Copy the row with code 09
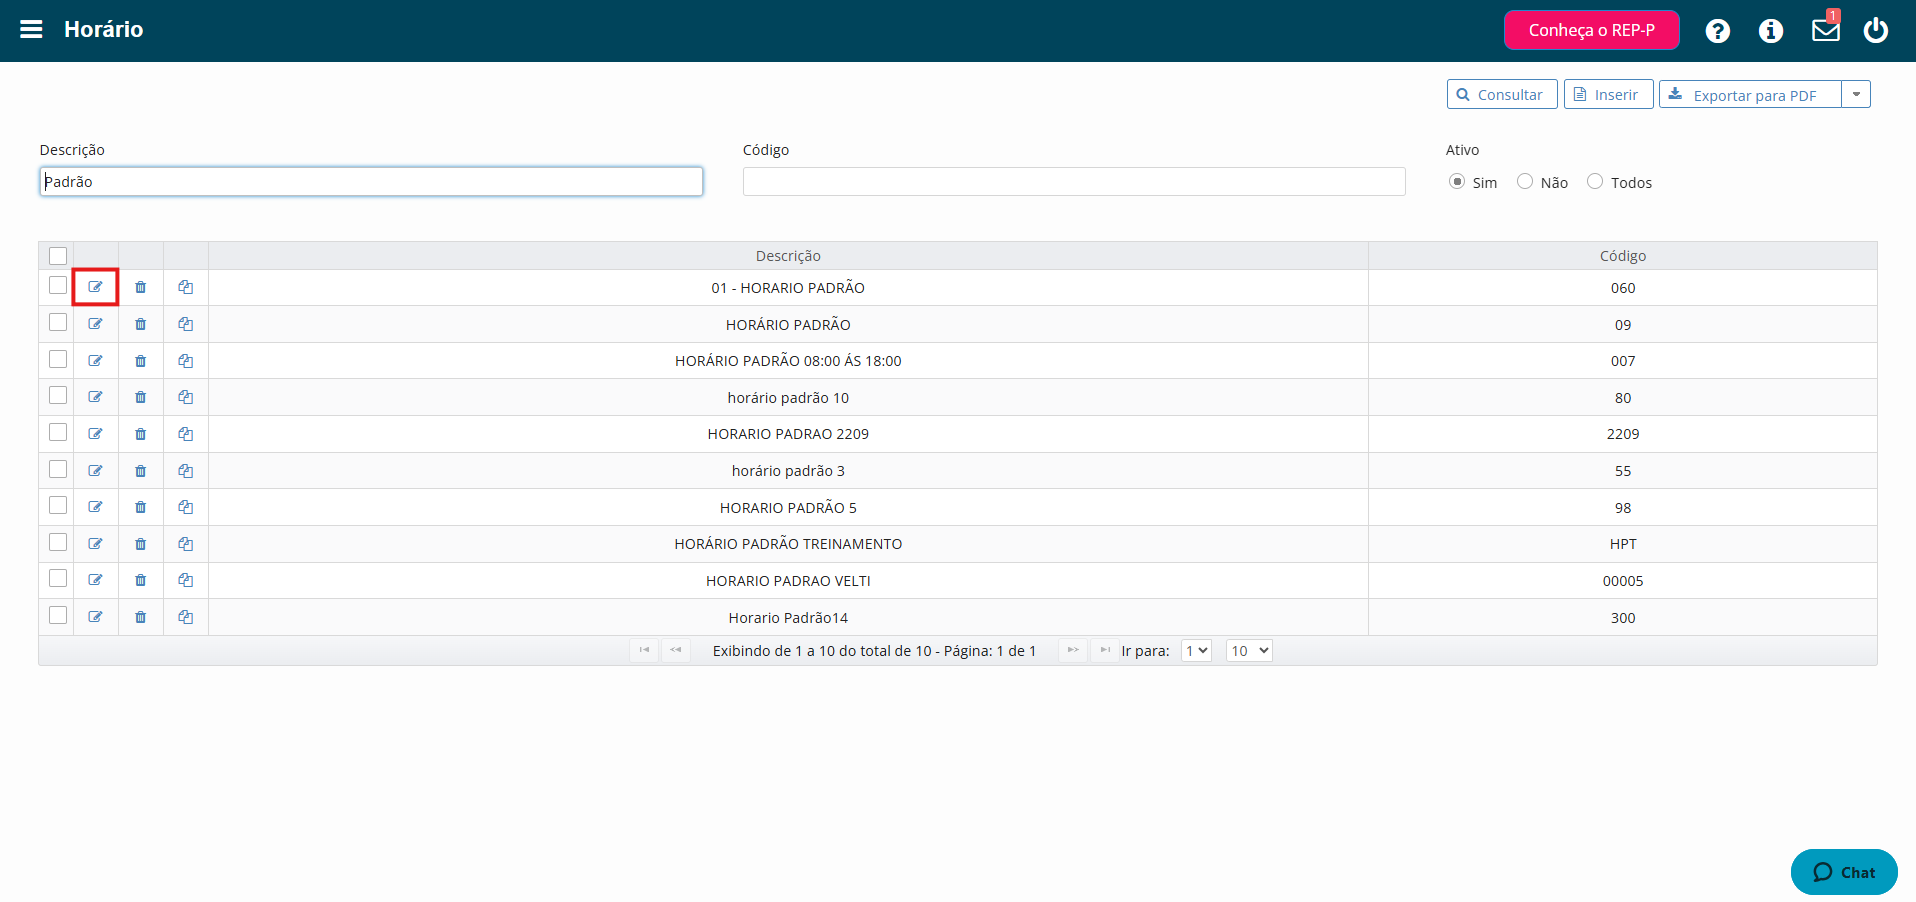This screenshot has width=1916, height=902. pyautogui.click(x=186, y=324)
